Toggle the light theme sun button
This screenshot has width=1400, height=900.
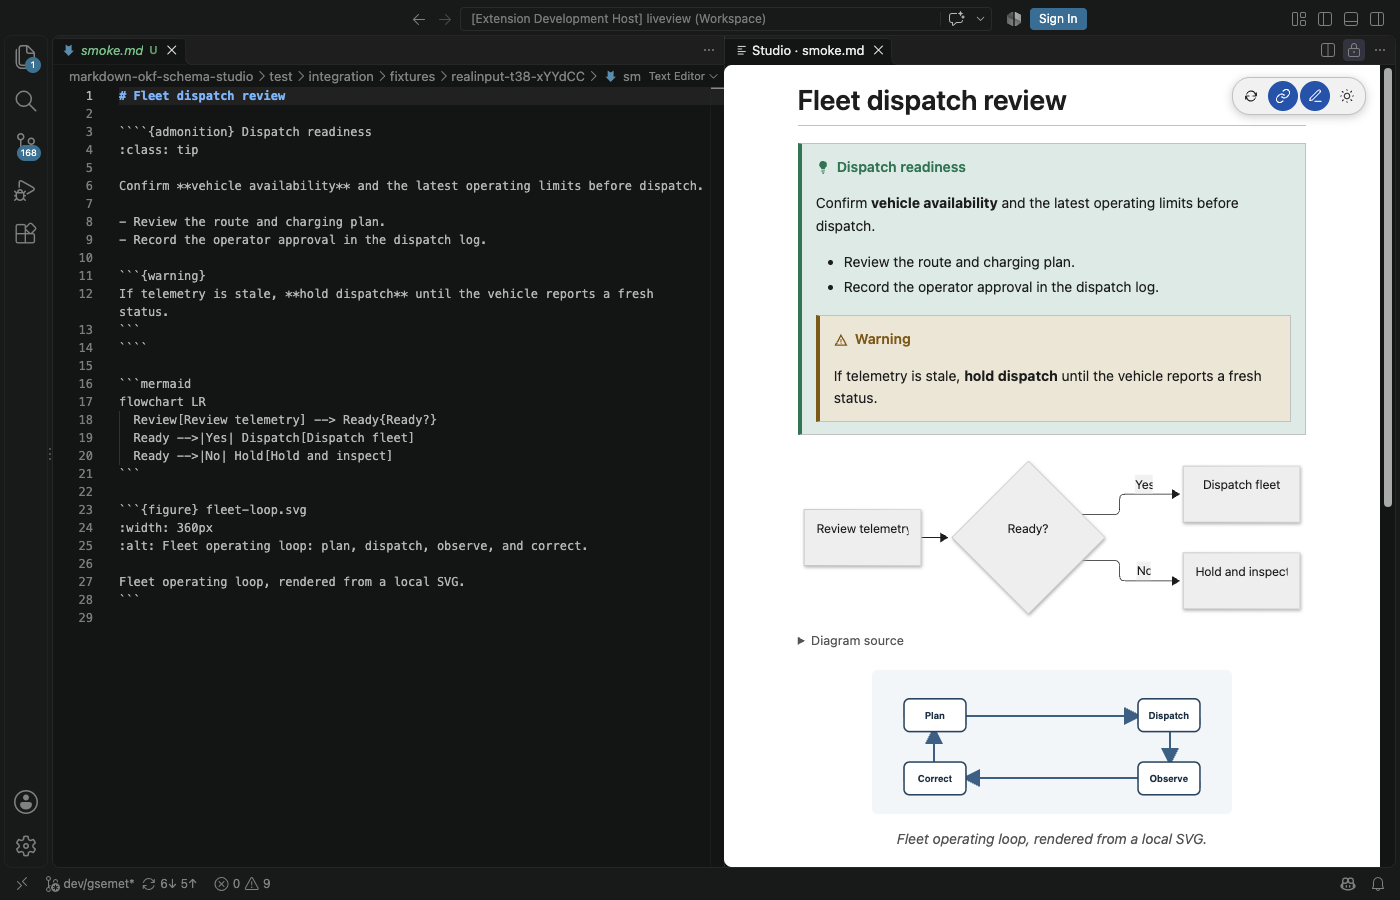tap(1347, 96)
